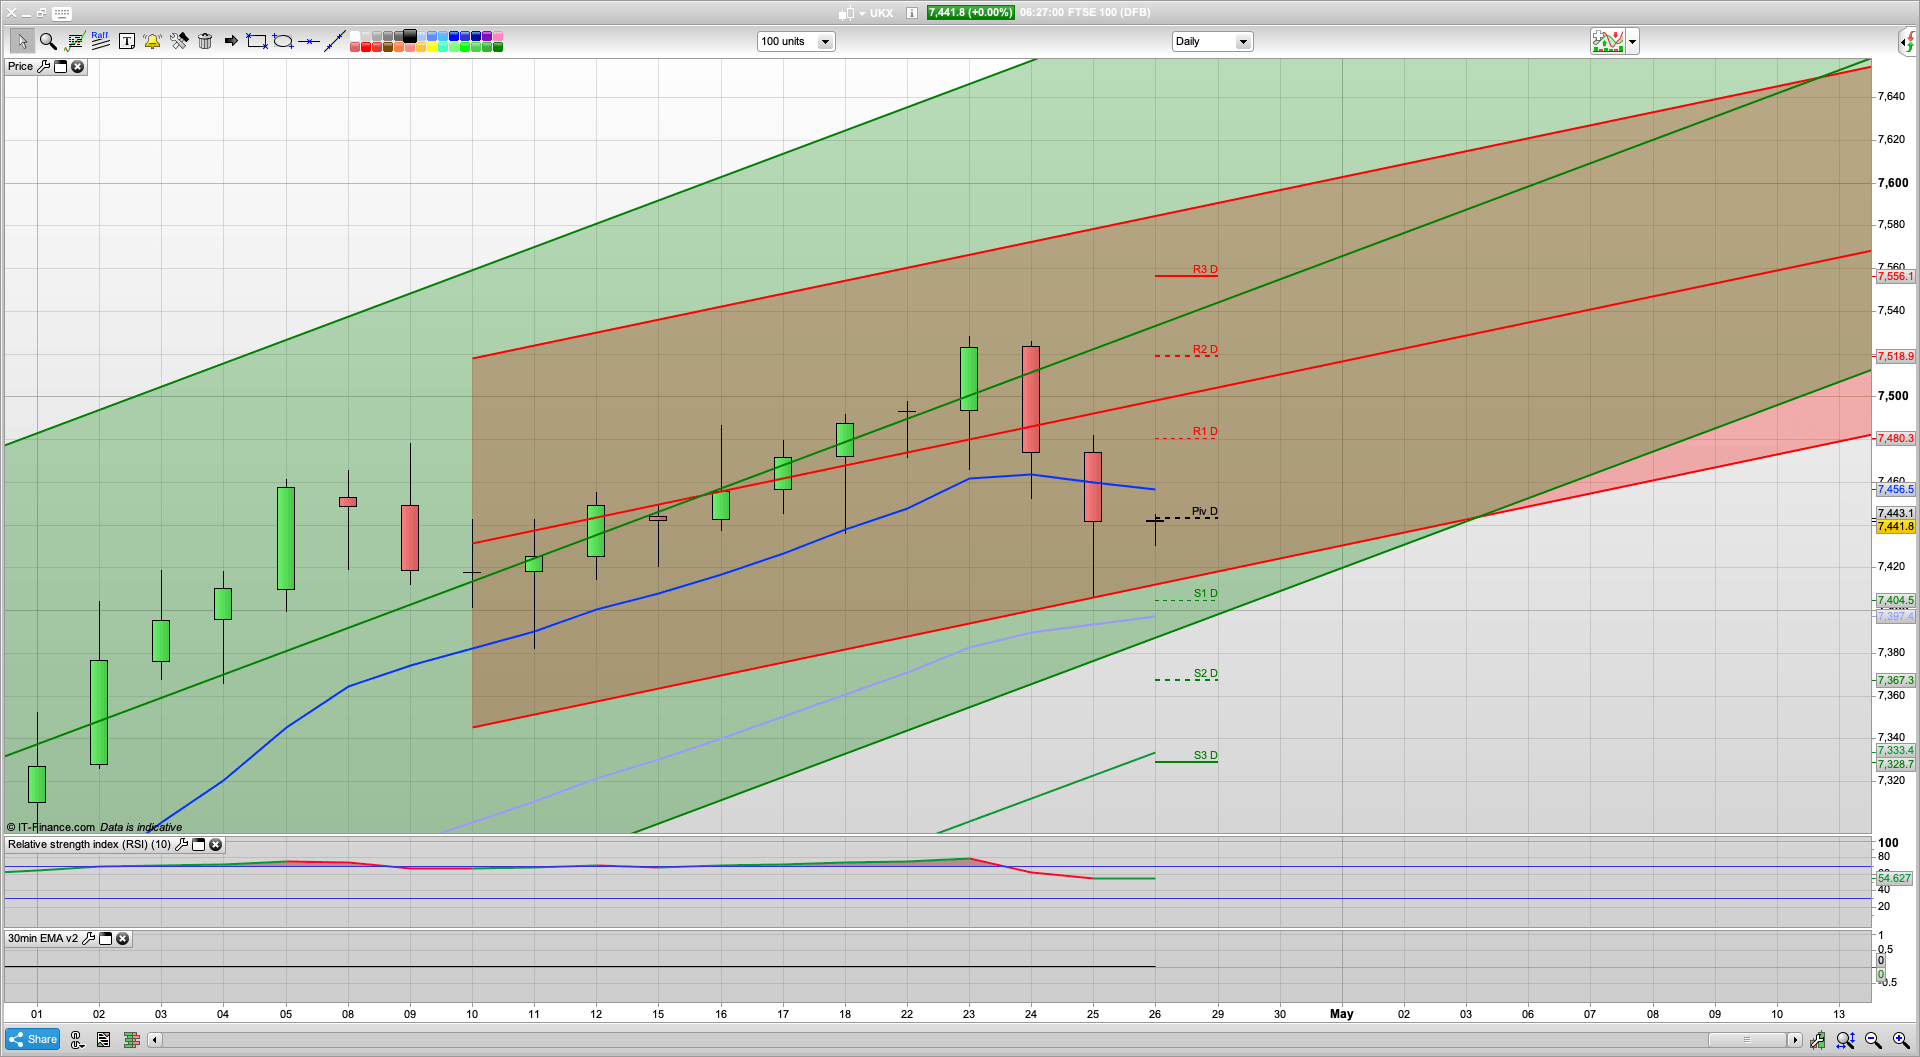Click the Share button
1920x1057 pixels.
[33, 1039]
